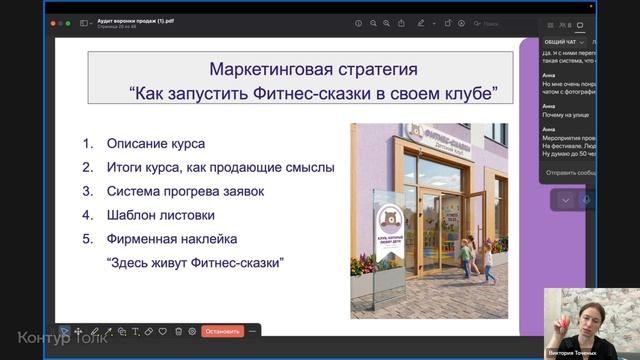Screen dimensions: 640x360
Task: Toggle the microphone button
Action: tap(587, 200)
